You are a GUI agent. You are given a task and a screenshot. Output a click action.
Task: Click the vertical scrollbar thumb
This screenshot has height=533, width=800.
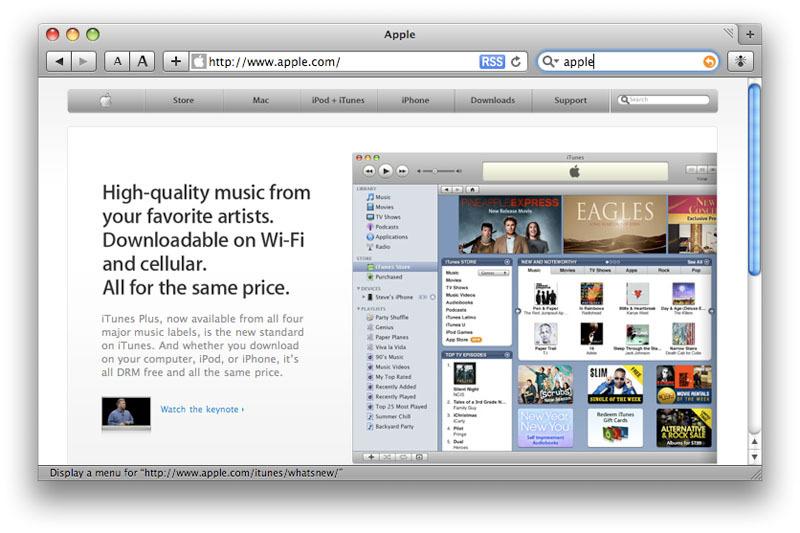tap(754, 180)
